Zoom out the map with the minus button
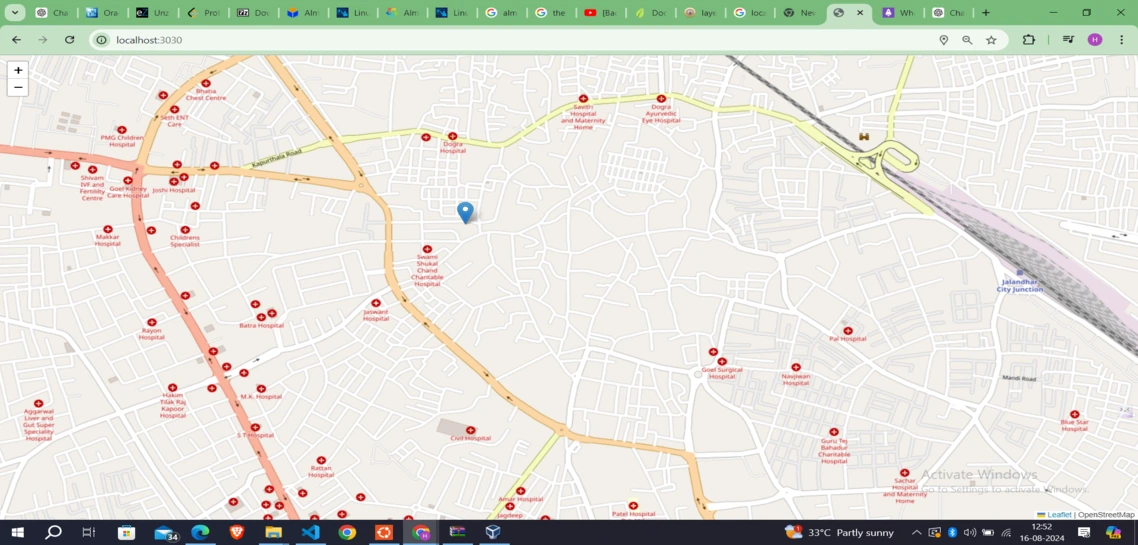1138x545 pixels. (18, 88)
